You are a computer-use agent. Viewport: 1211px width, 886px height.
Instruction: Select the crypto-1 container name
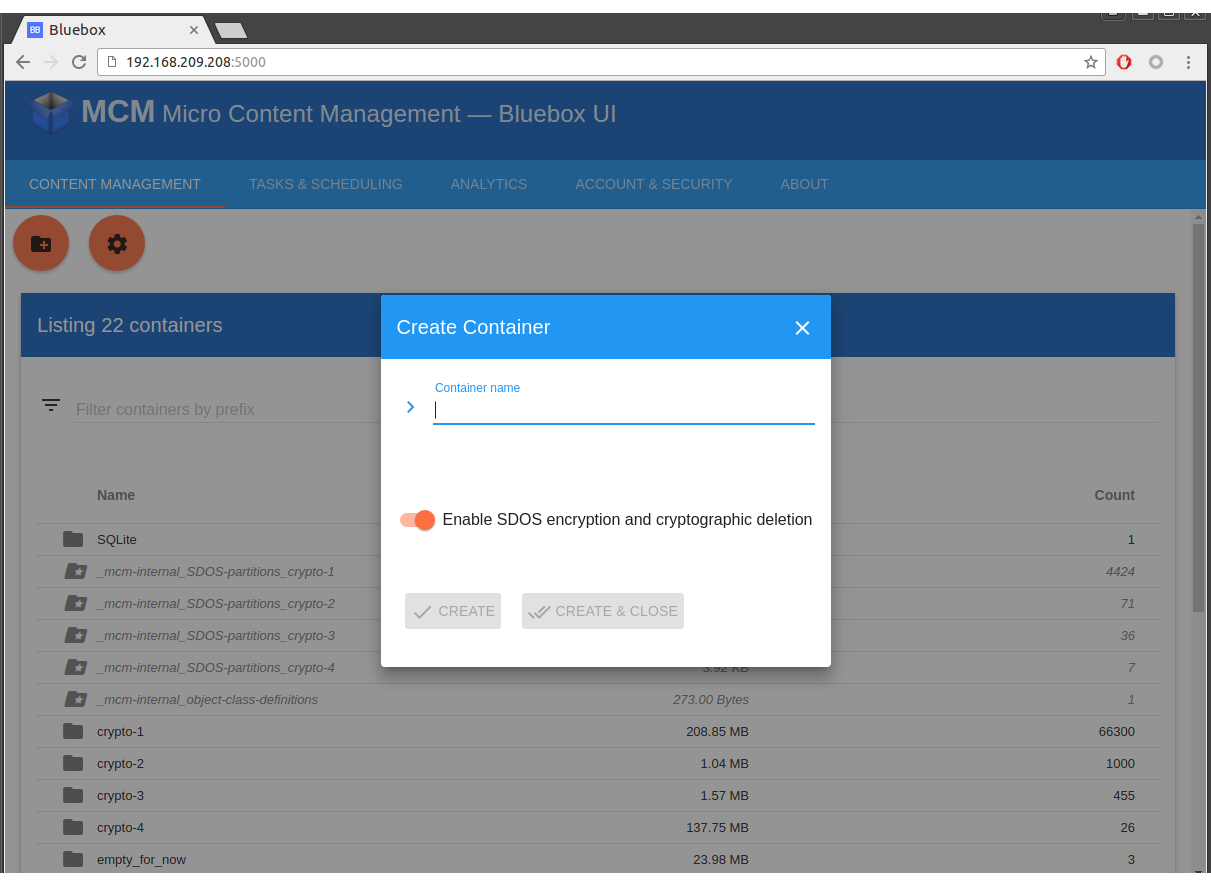click(120, 731)
